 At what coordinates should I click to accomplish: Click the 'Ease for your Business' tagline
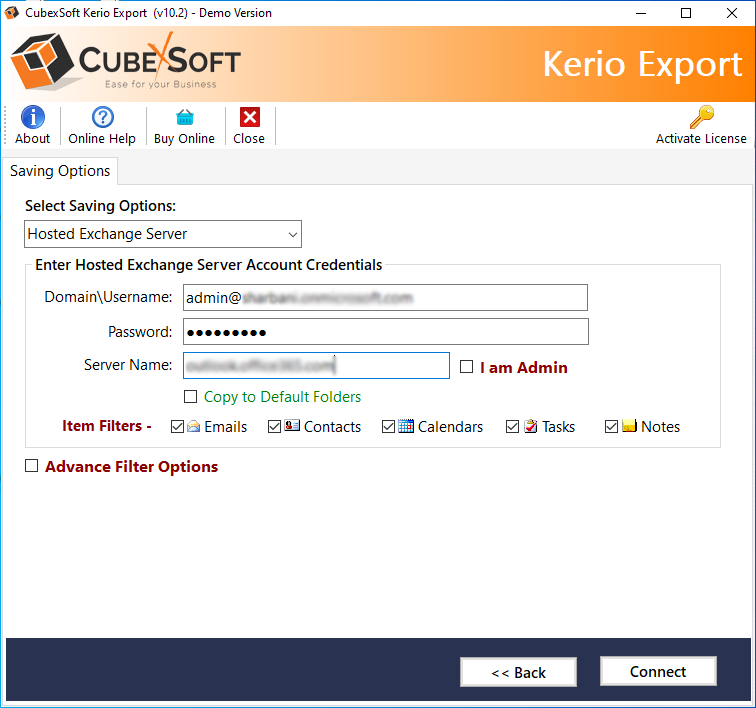point(161,84)
